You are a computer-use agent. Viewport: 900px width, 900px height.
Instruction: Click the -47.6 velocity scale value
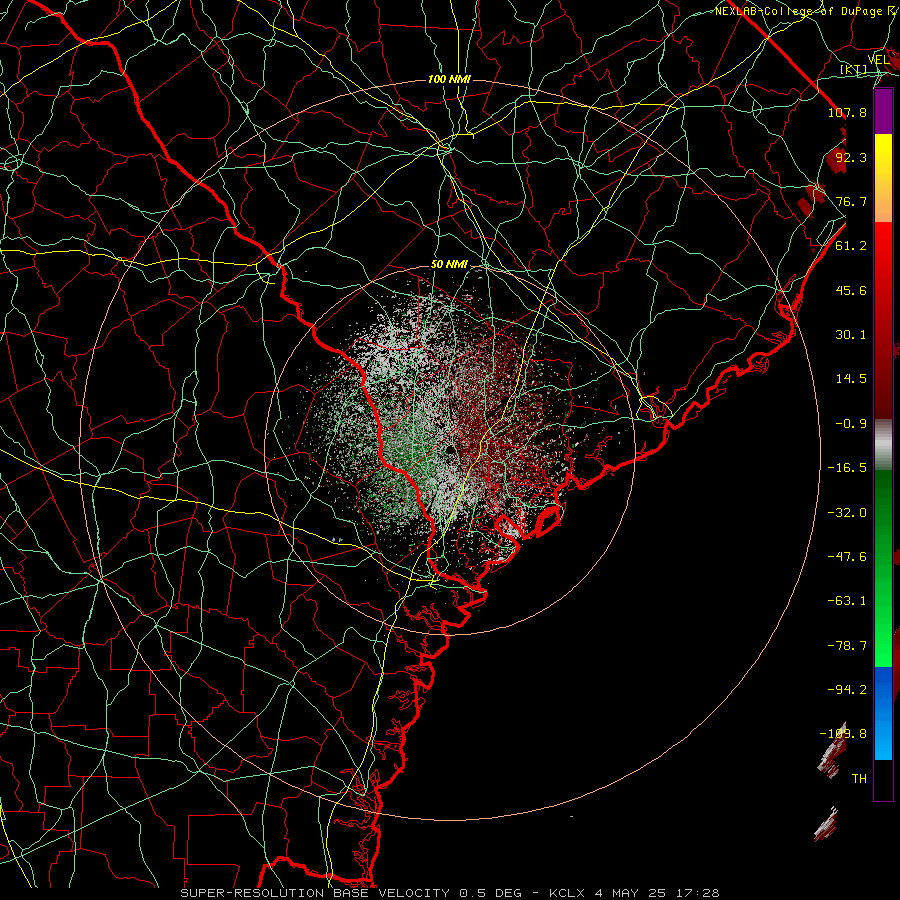point(847,557)
